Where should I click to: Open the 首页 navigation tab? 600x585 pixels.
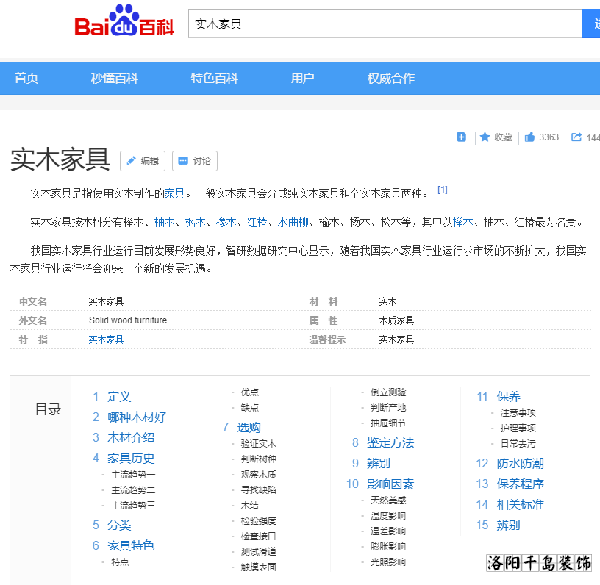pos(26,78)
